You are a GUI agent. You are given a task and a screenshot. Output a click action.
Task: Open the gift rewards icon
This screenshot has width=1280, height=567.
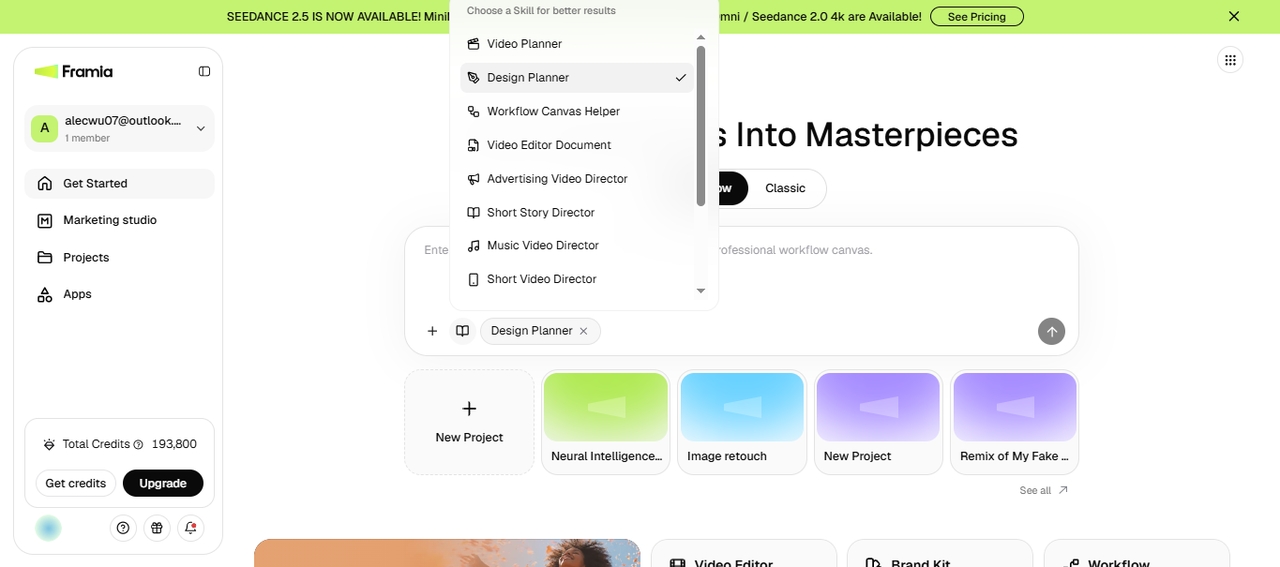click(157, 528)
